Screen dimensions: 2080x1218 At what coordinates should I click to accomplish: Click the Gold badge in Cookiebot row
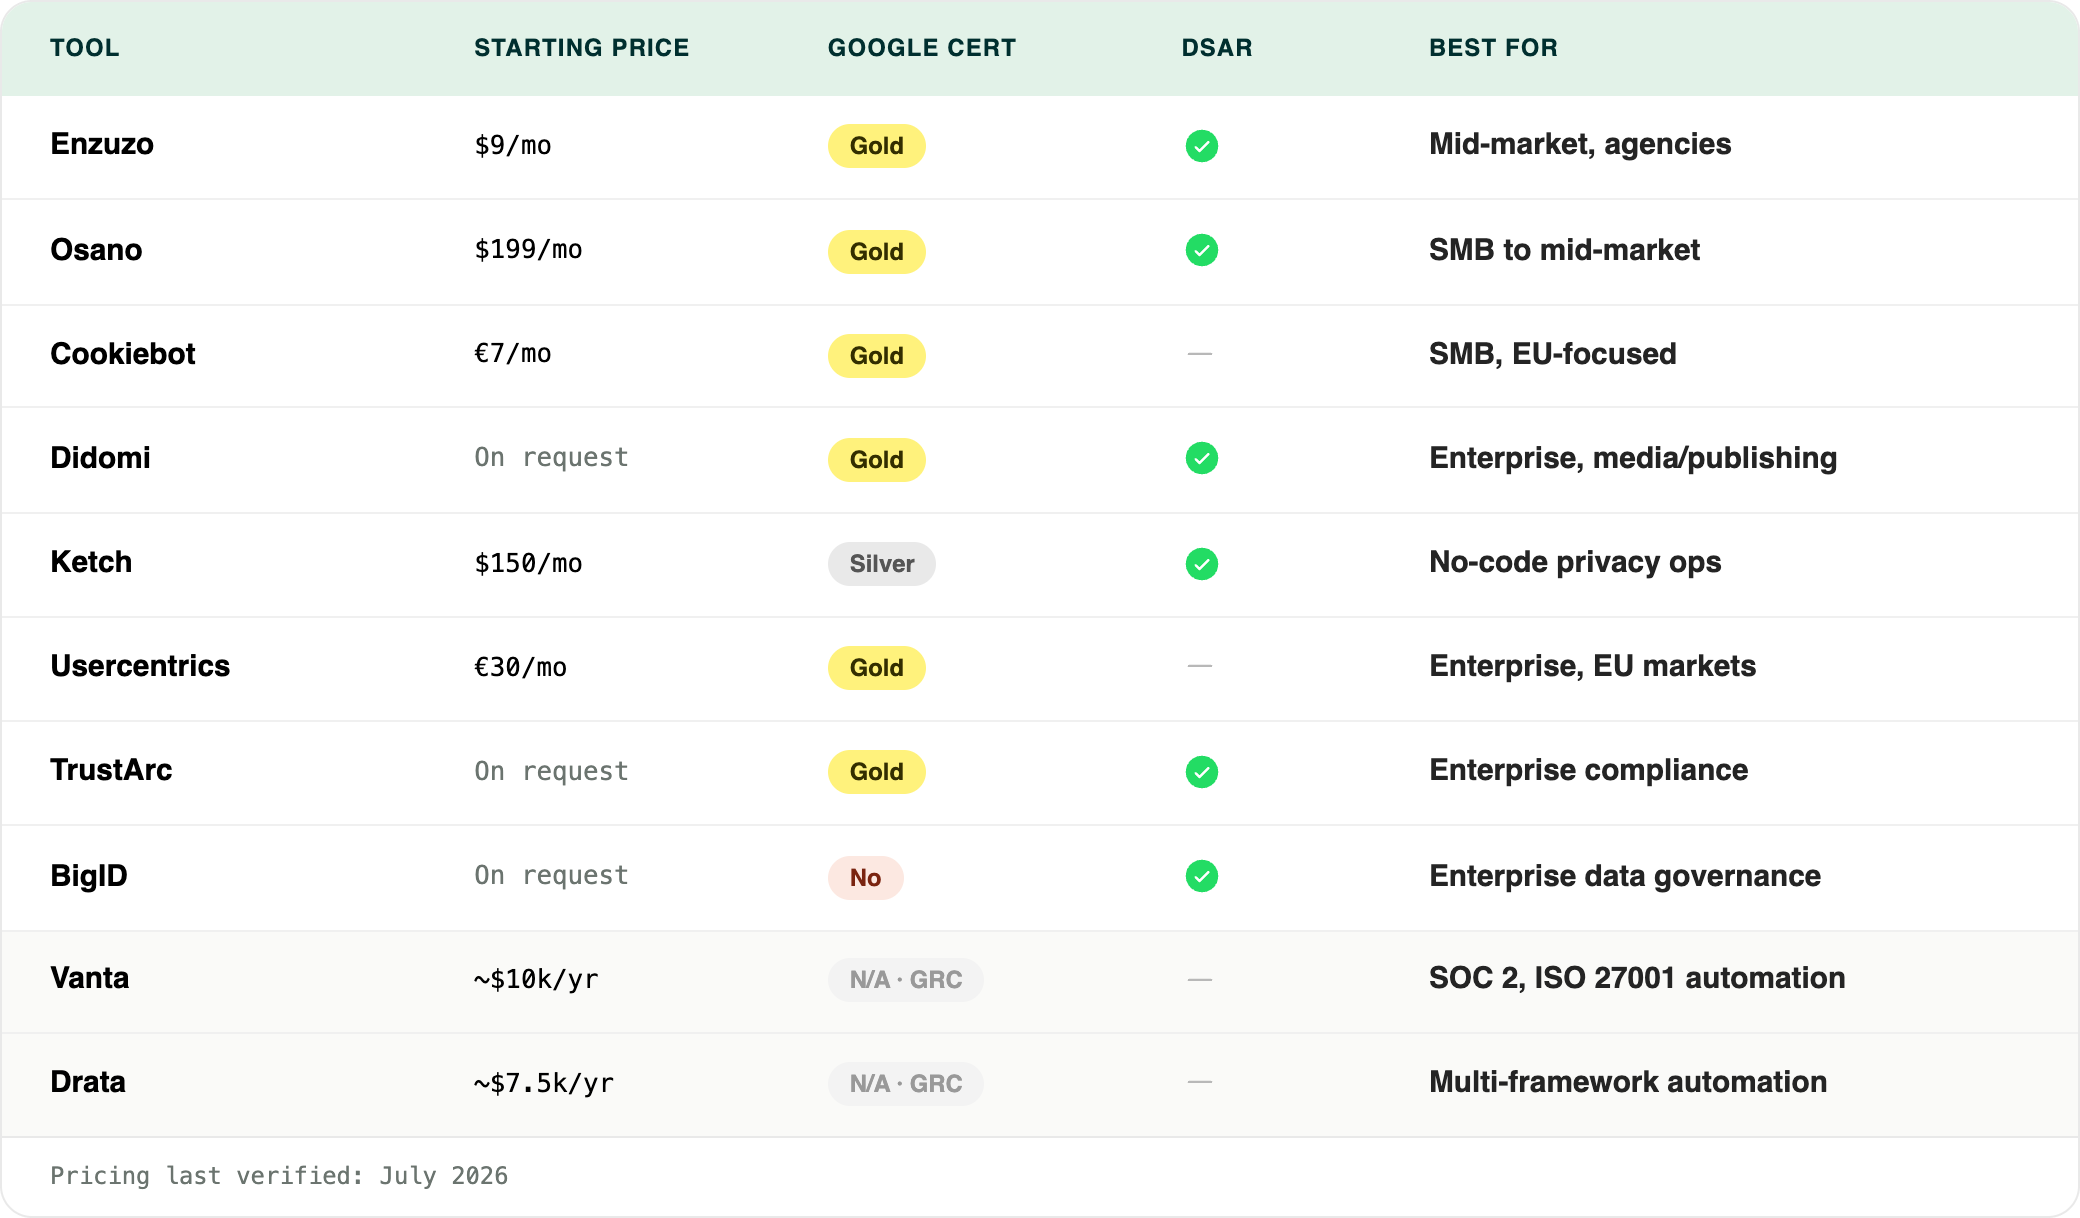(876, 356)
